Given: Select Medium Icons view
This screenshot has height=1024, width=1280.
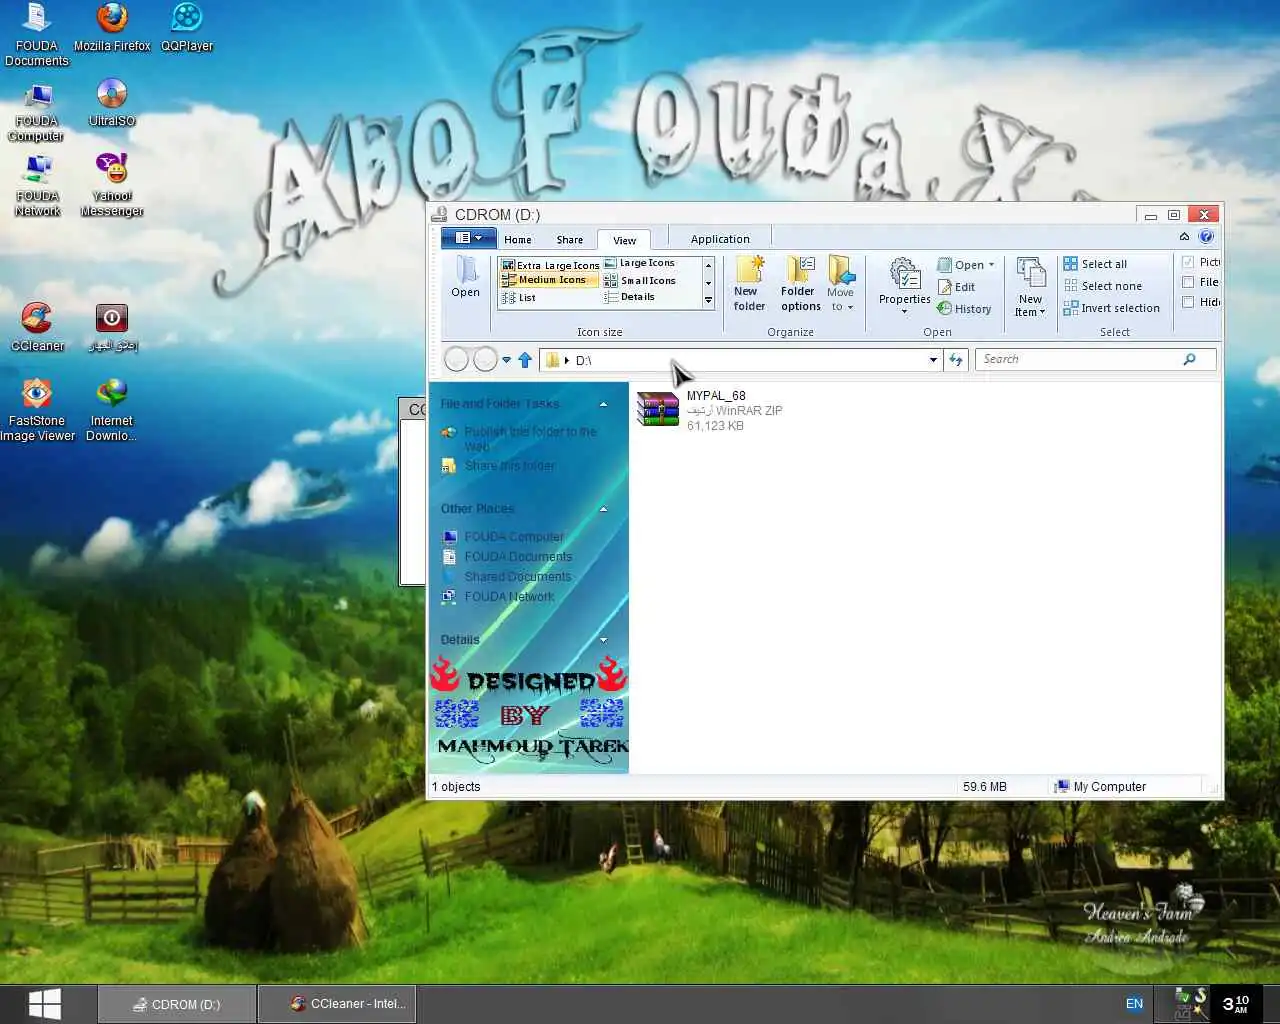Looking at the screenshot, I should 550,280.
